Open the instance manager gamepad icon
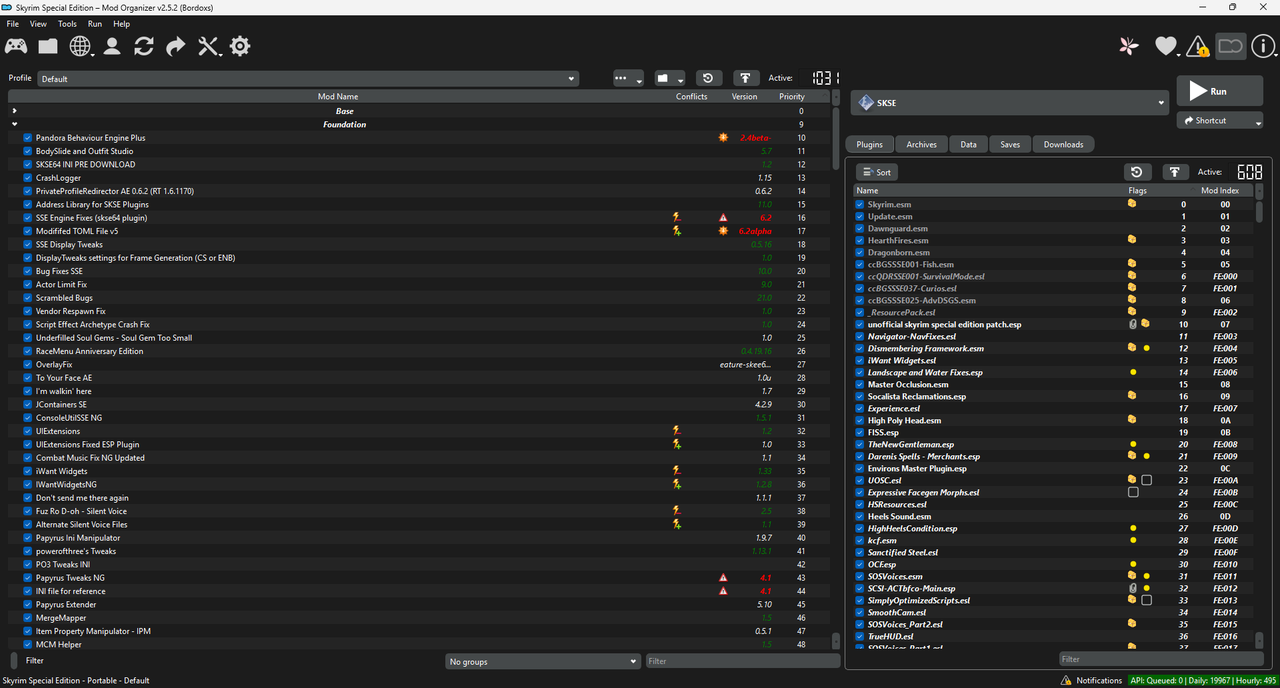Screen dimensions: 1280x688 tap(16, 46)
